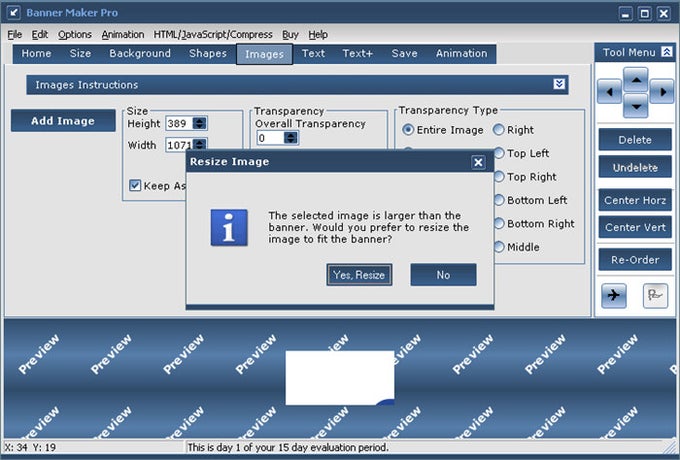The image size is (680, 460).
Task: Minimize the Banner Maker Pro window
Action: point(625,13)
